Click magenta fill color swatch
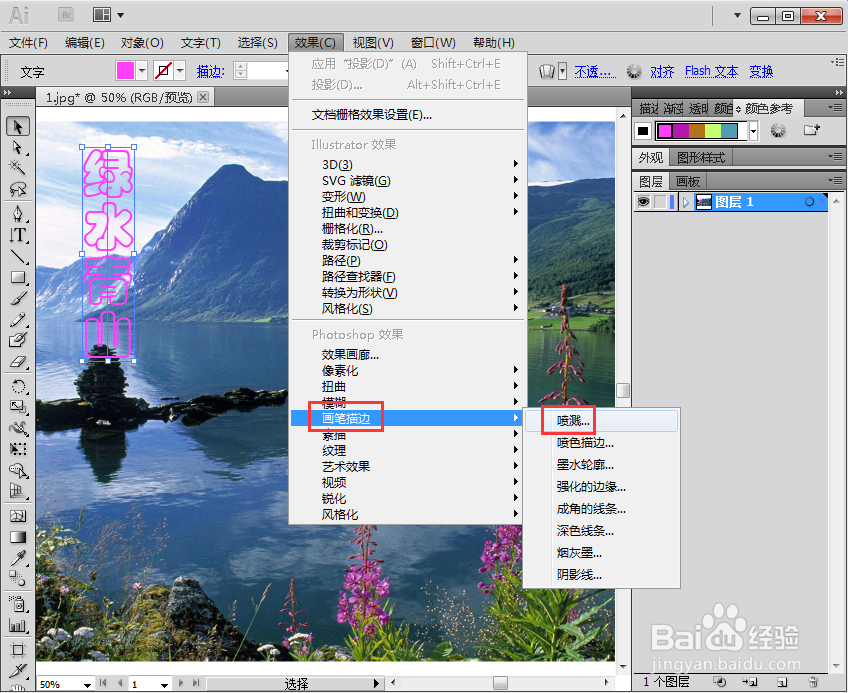Image resolution: width=848 pixels, height=693 pixels. pyautogui.click(x=125, y=70)
